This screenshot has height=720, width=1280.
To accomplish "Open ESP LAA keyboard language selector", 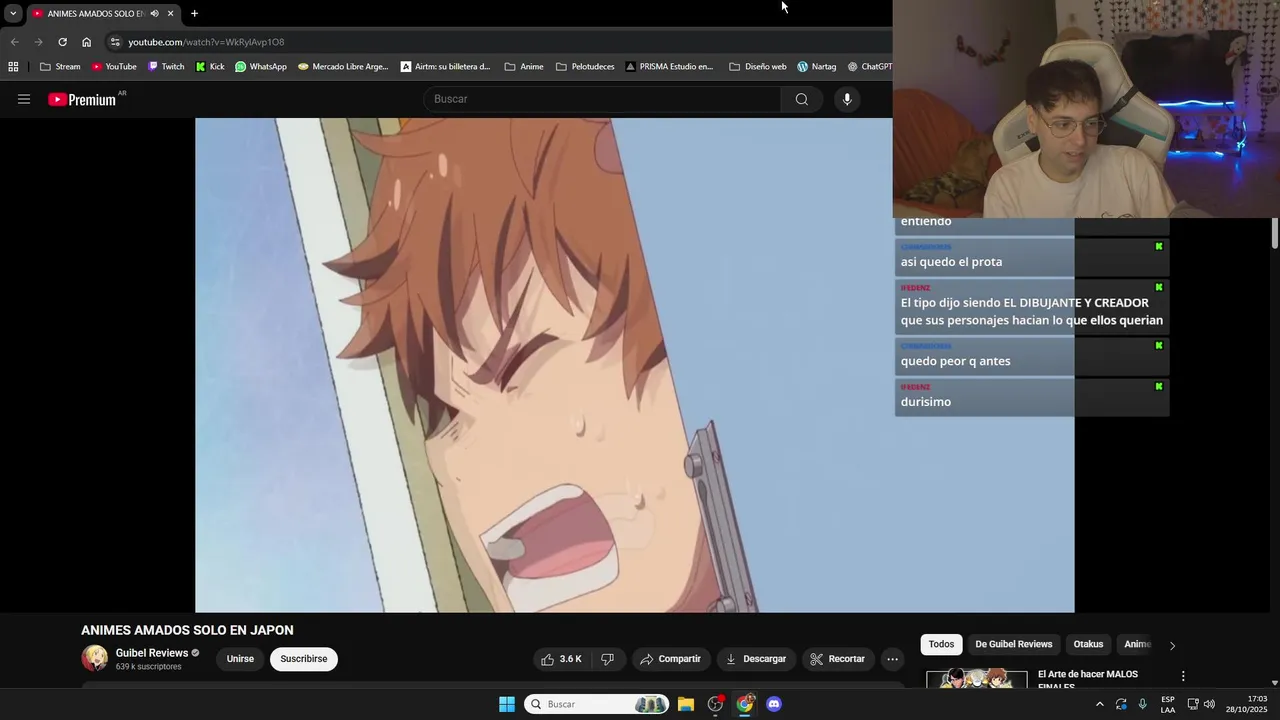I will [1168, 704].
